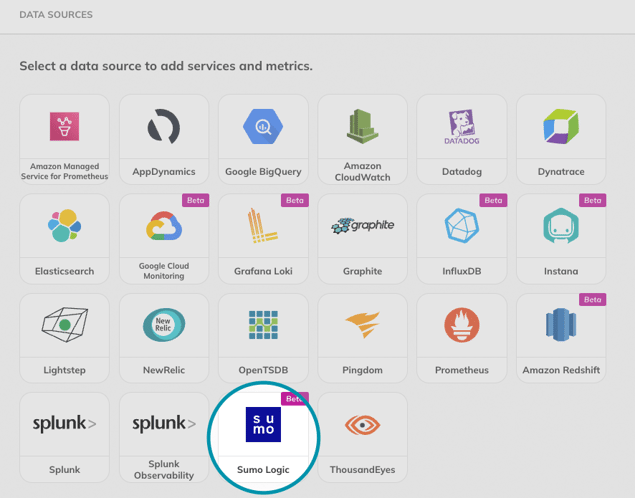Image resolution: width=635 pixels, height=498 pixels.
Task: Pick the Dynatrace cube logo
Action: point(561,127)
